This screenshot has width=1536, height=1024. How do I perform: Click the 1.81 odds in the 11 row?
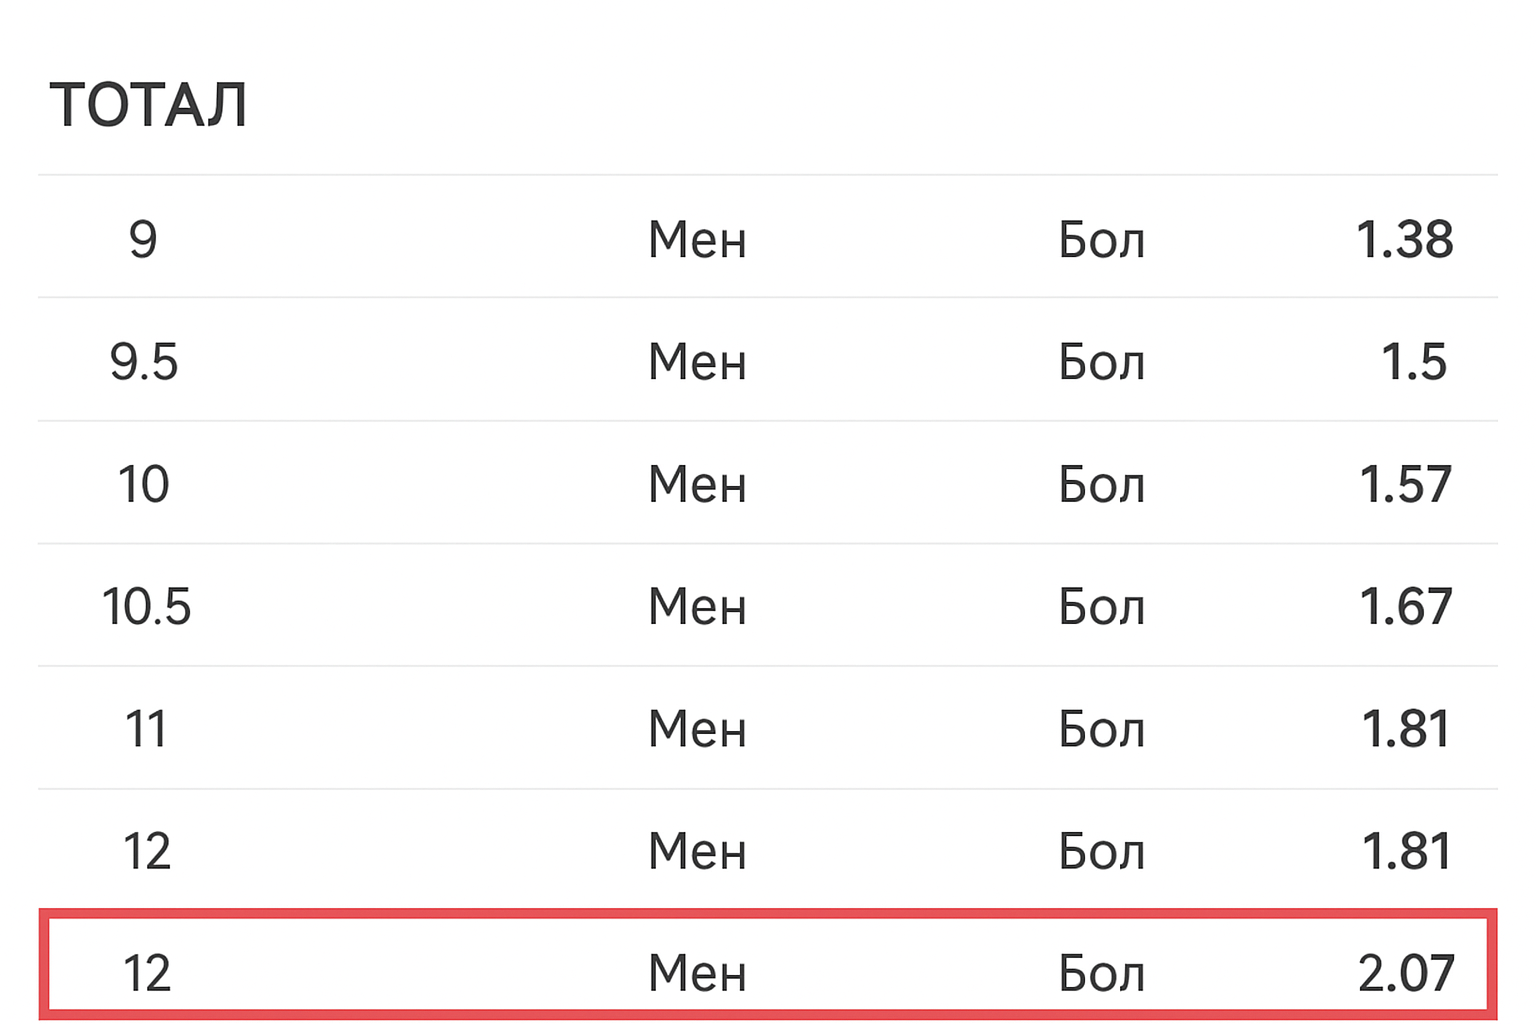1405,729
